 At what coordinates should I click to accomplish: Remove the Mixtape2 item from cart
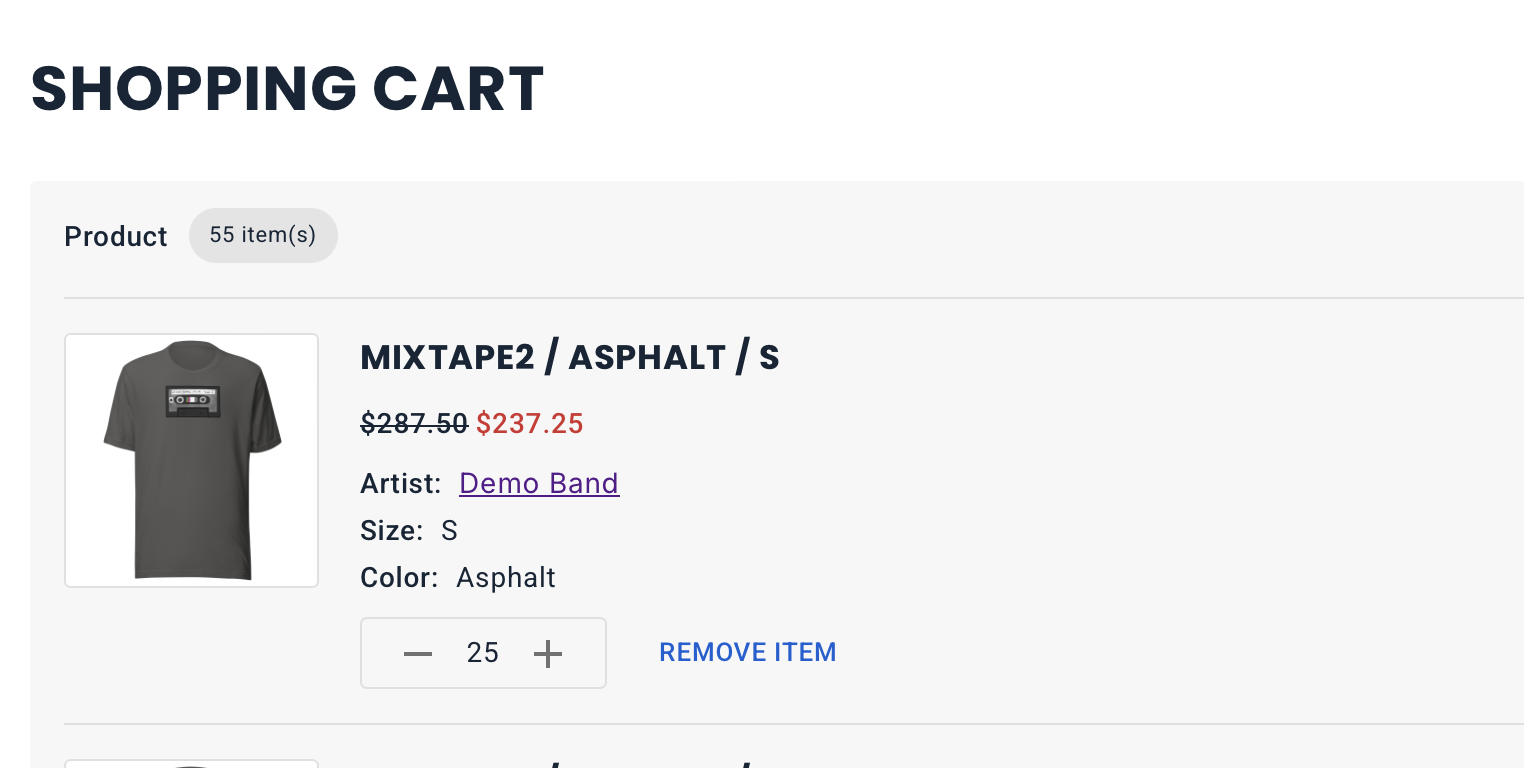[x=748, y=652]
